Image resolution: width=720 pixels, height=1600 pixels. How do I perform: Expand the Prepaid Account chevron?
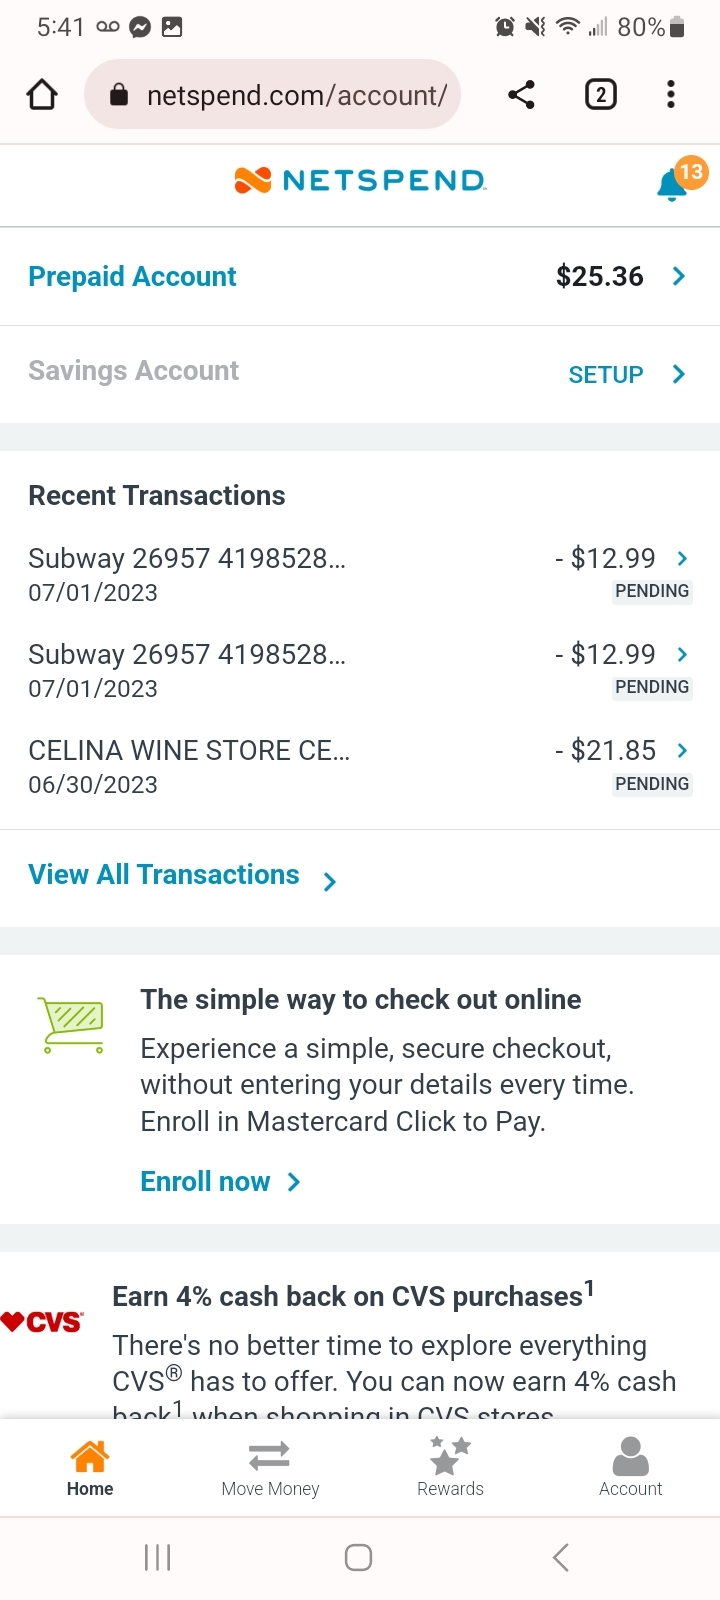pos(679,277)
